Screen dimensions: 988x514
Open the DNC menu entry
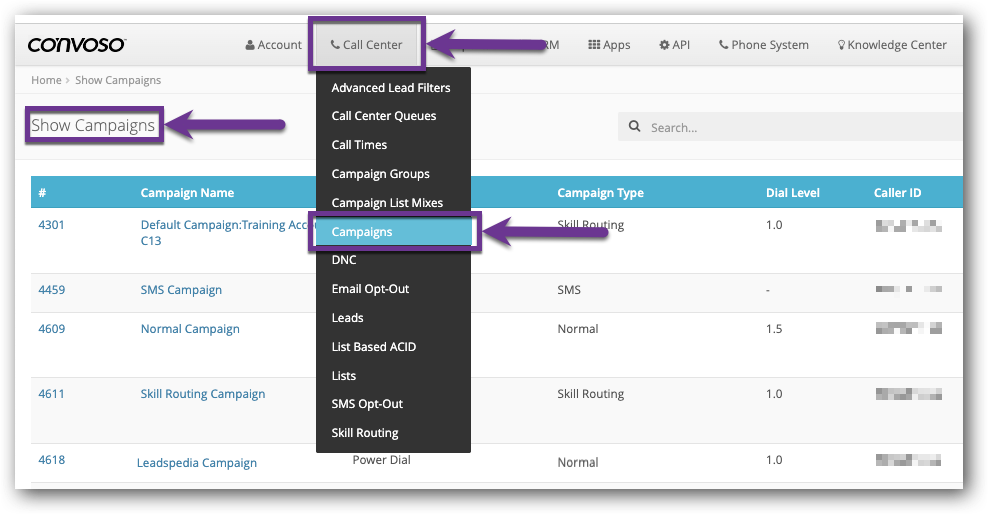pyautogui.click(x=344, y=260)
